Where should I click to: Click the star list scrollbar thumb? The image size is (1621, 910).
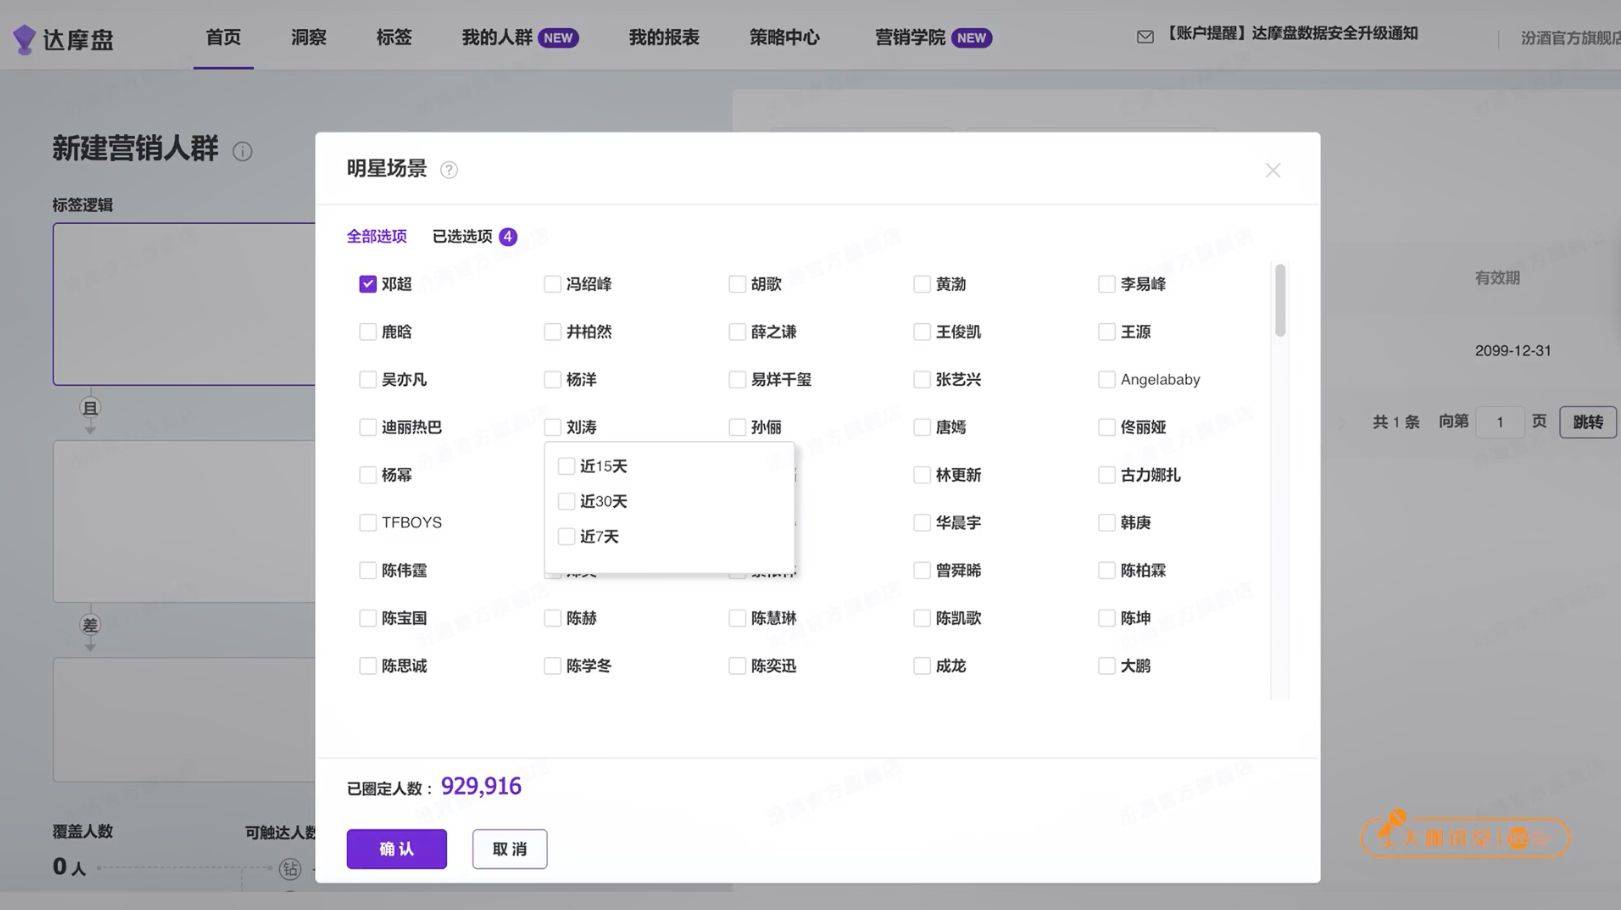pyautogui.click(x=1280, y=300)
